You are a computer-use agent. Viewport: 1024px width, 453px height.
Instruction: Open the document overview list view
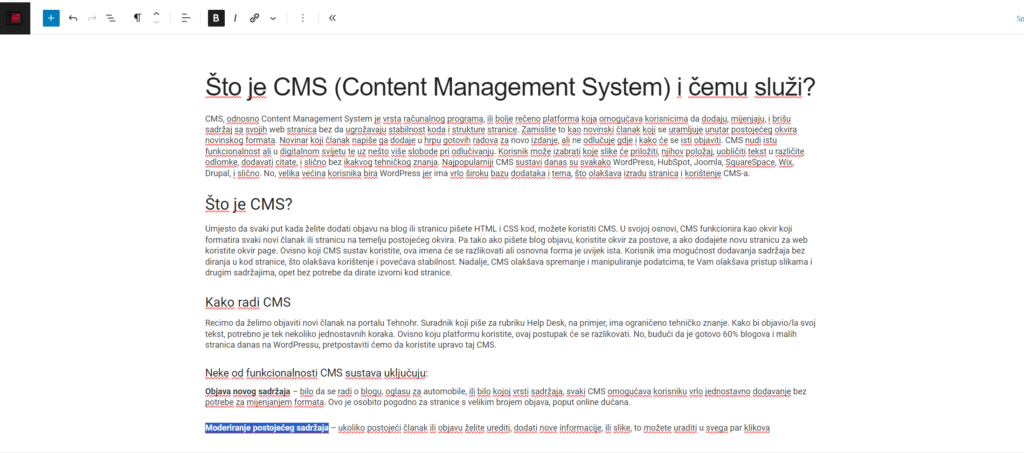(x=111, y=18)
